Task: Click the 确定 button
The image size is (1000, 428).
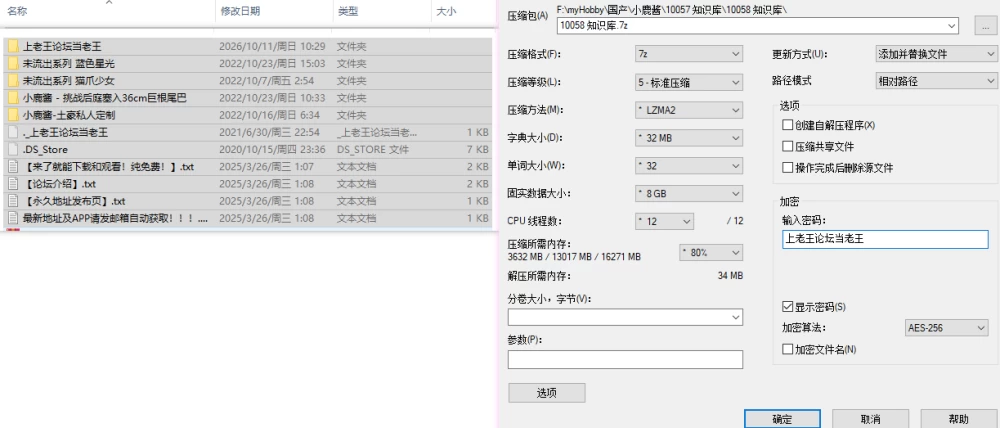Action: point(782,419)
